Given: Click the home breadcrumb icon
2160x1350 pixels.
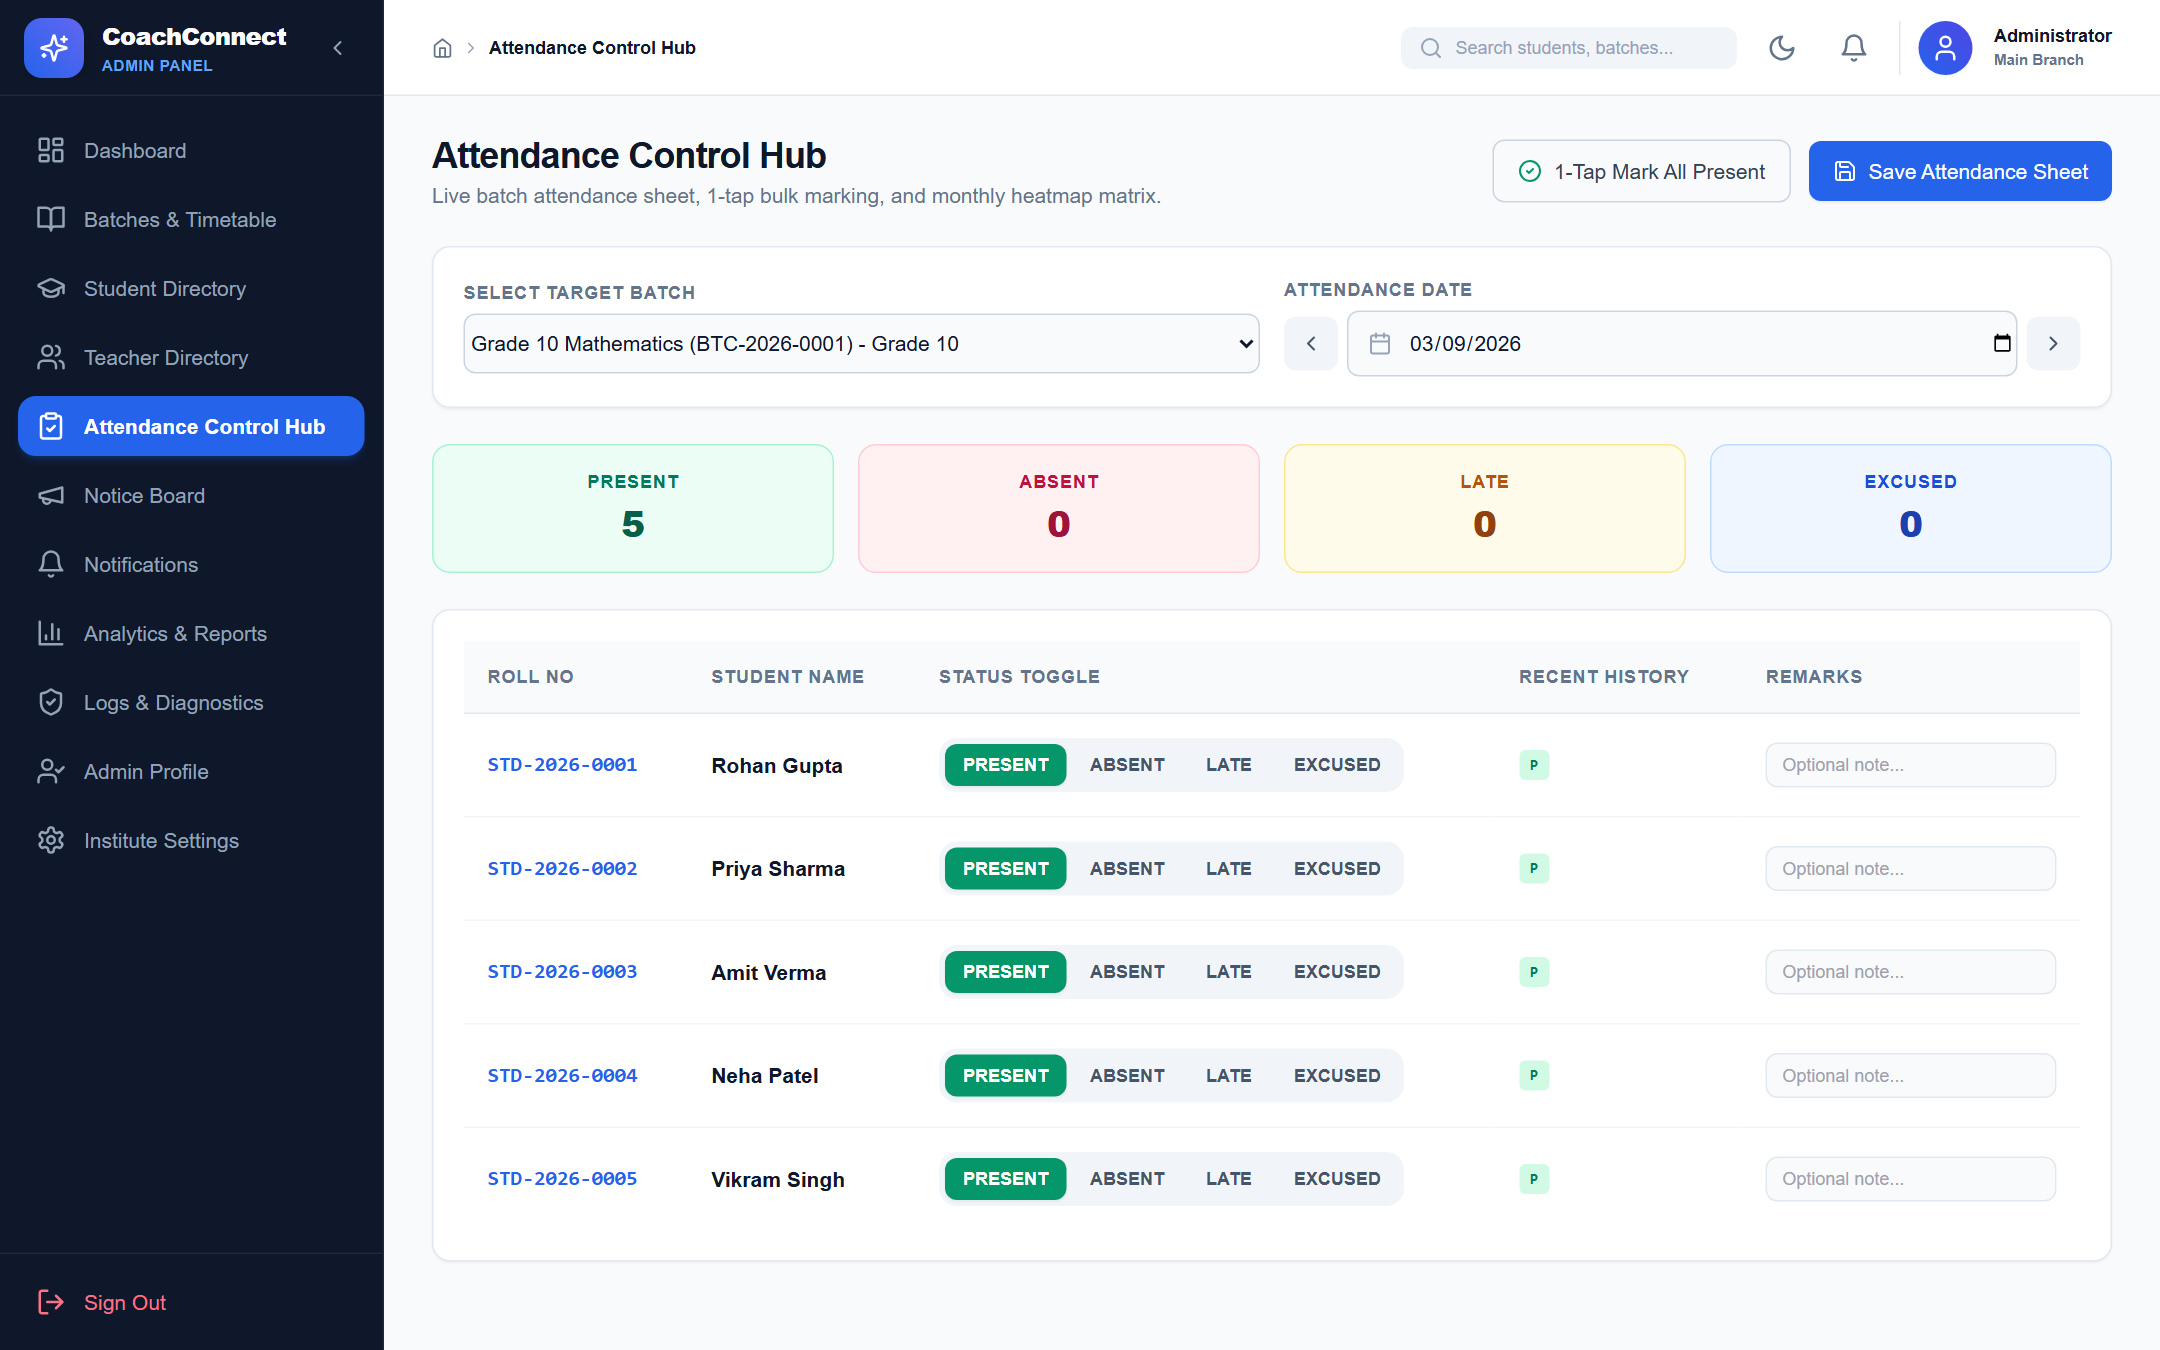Looking at the screenshot, I should point(442,48).
